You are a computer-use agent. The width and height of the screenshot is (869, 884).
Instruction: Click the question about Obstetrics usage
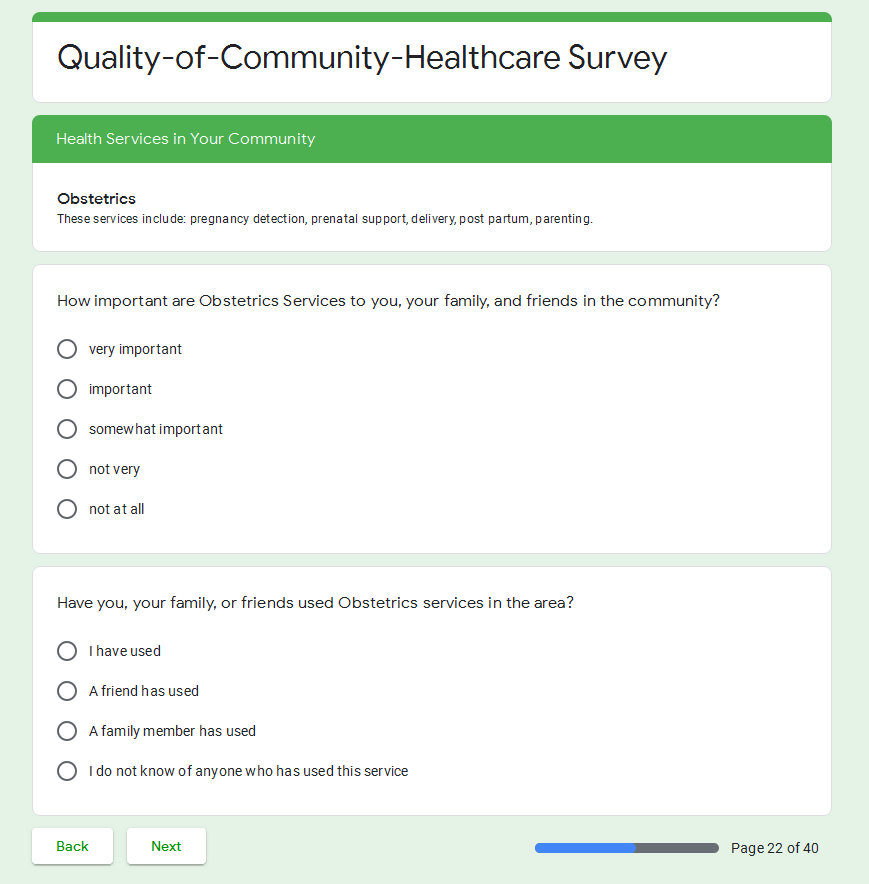coord(315,603)
